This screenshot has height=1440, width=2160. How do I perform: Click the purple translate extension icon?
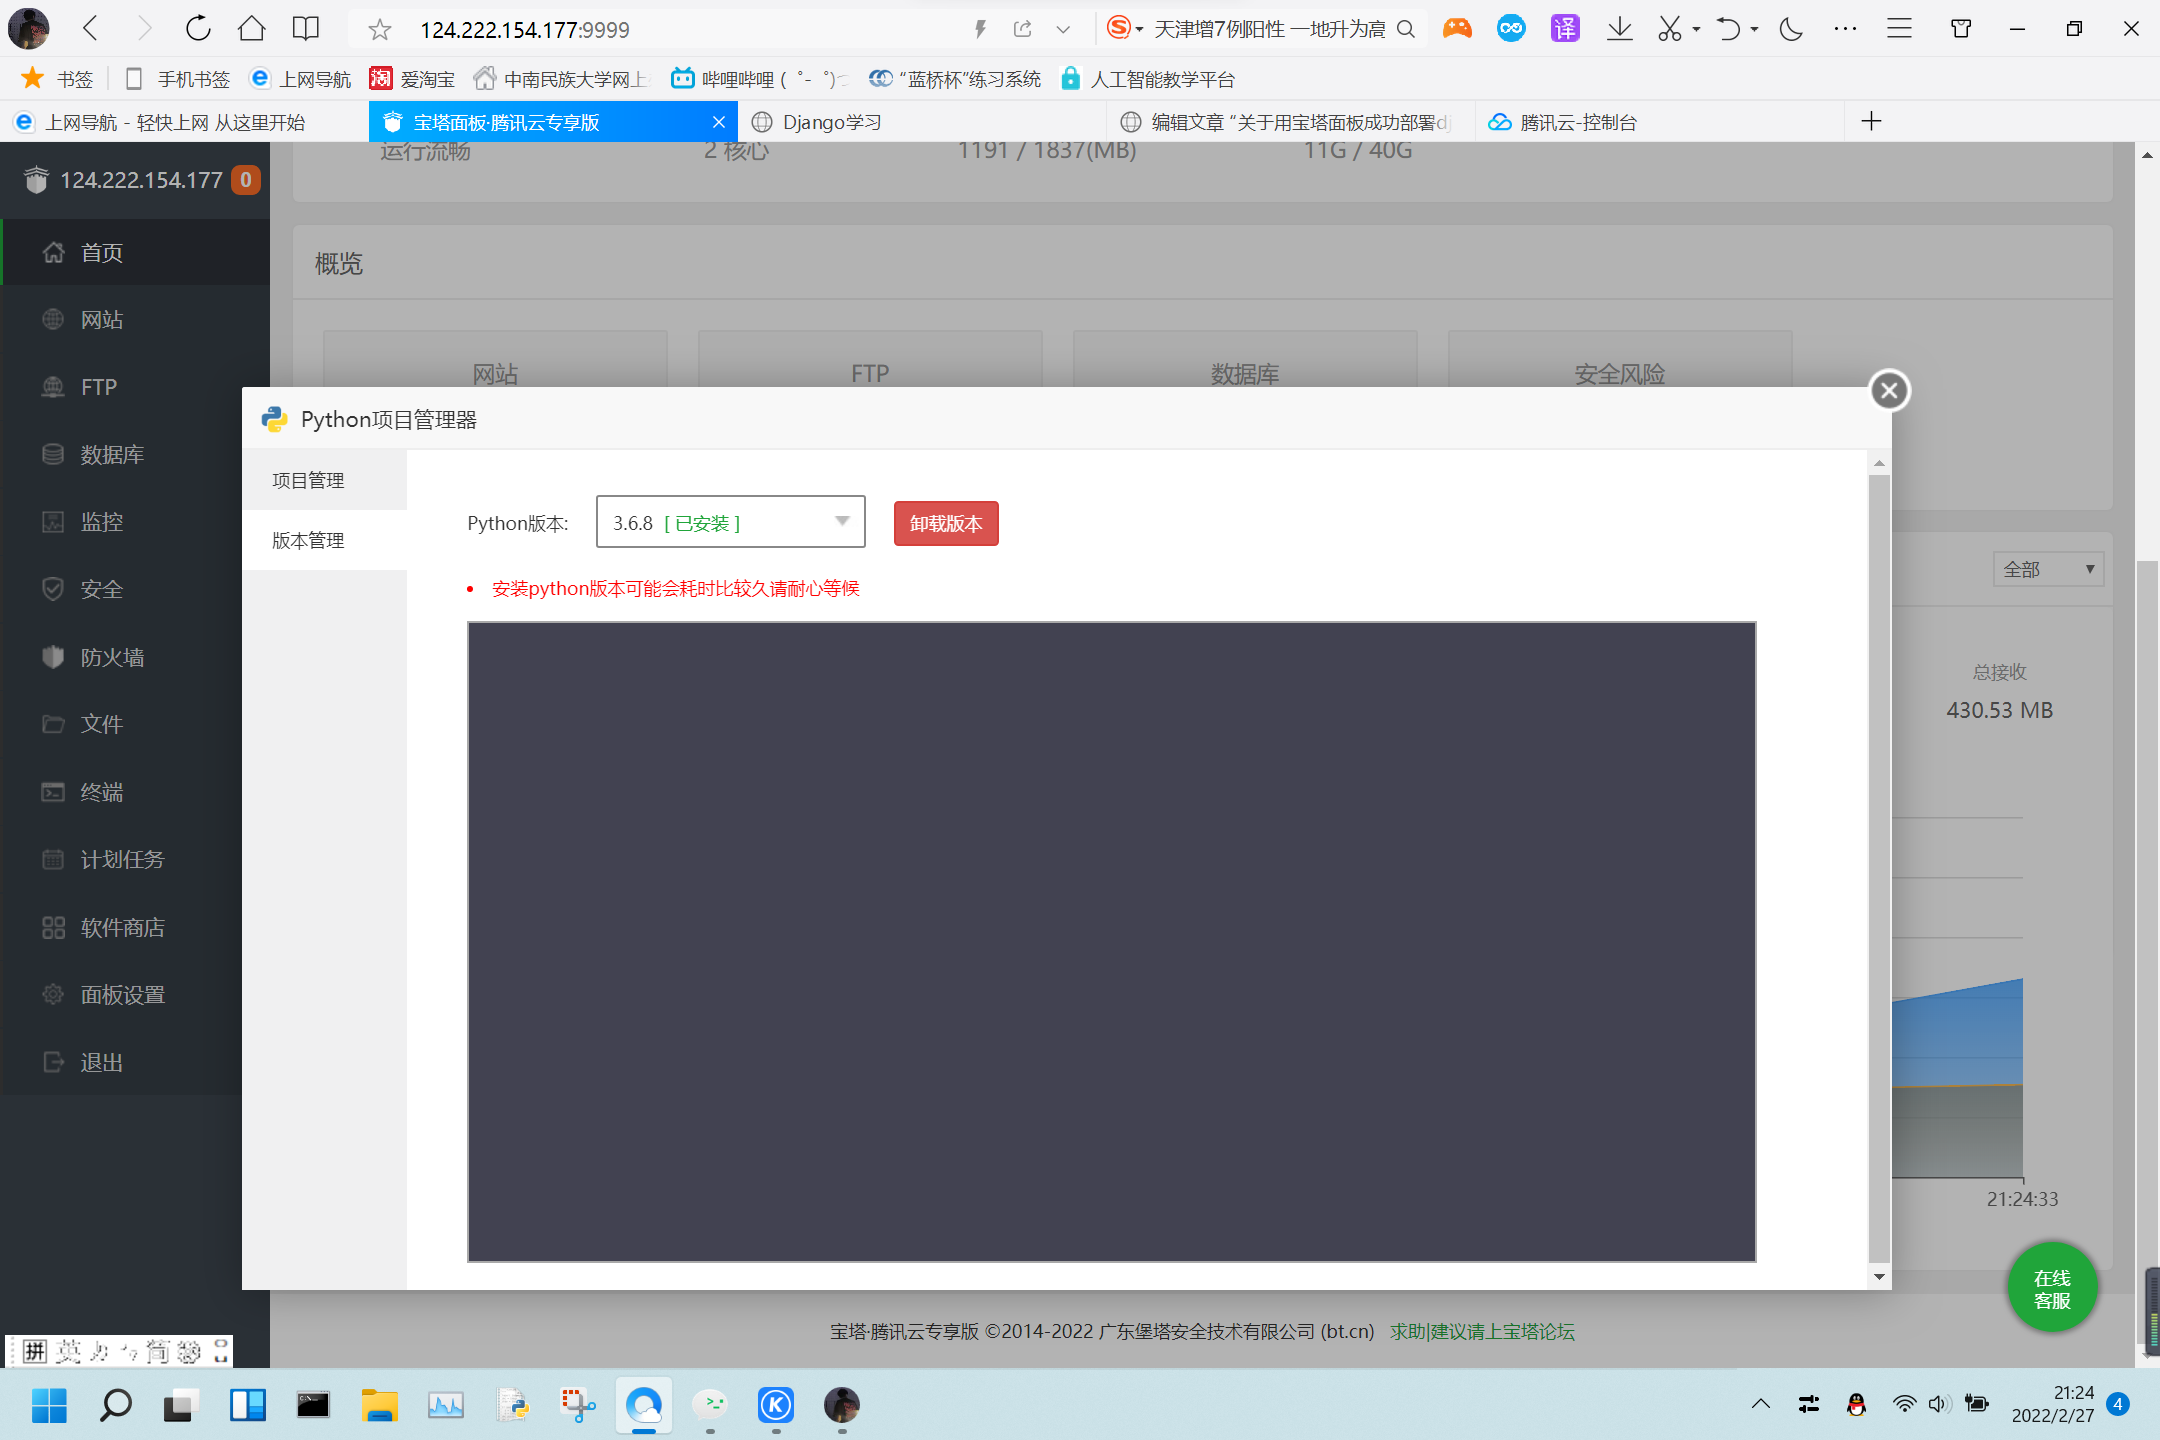pyautogui.click(x=1564, y=29)
